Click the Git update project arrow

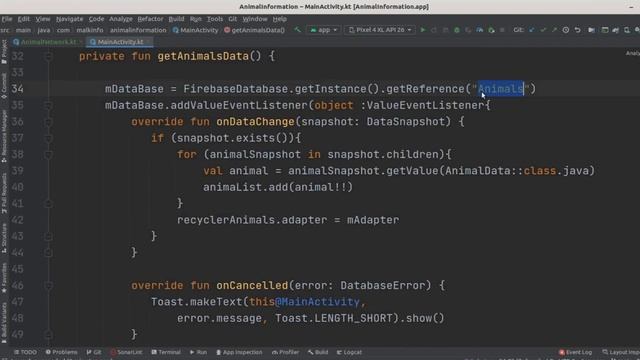point(531,30)
